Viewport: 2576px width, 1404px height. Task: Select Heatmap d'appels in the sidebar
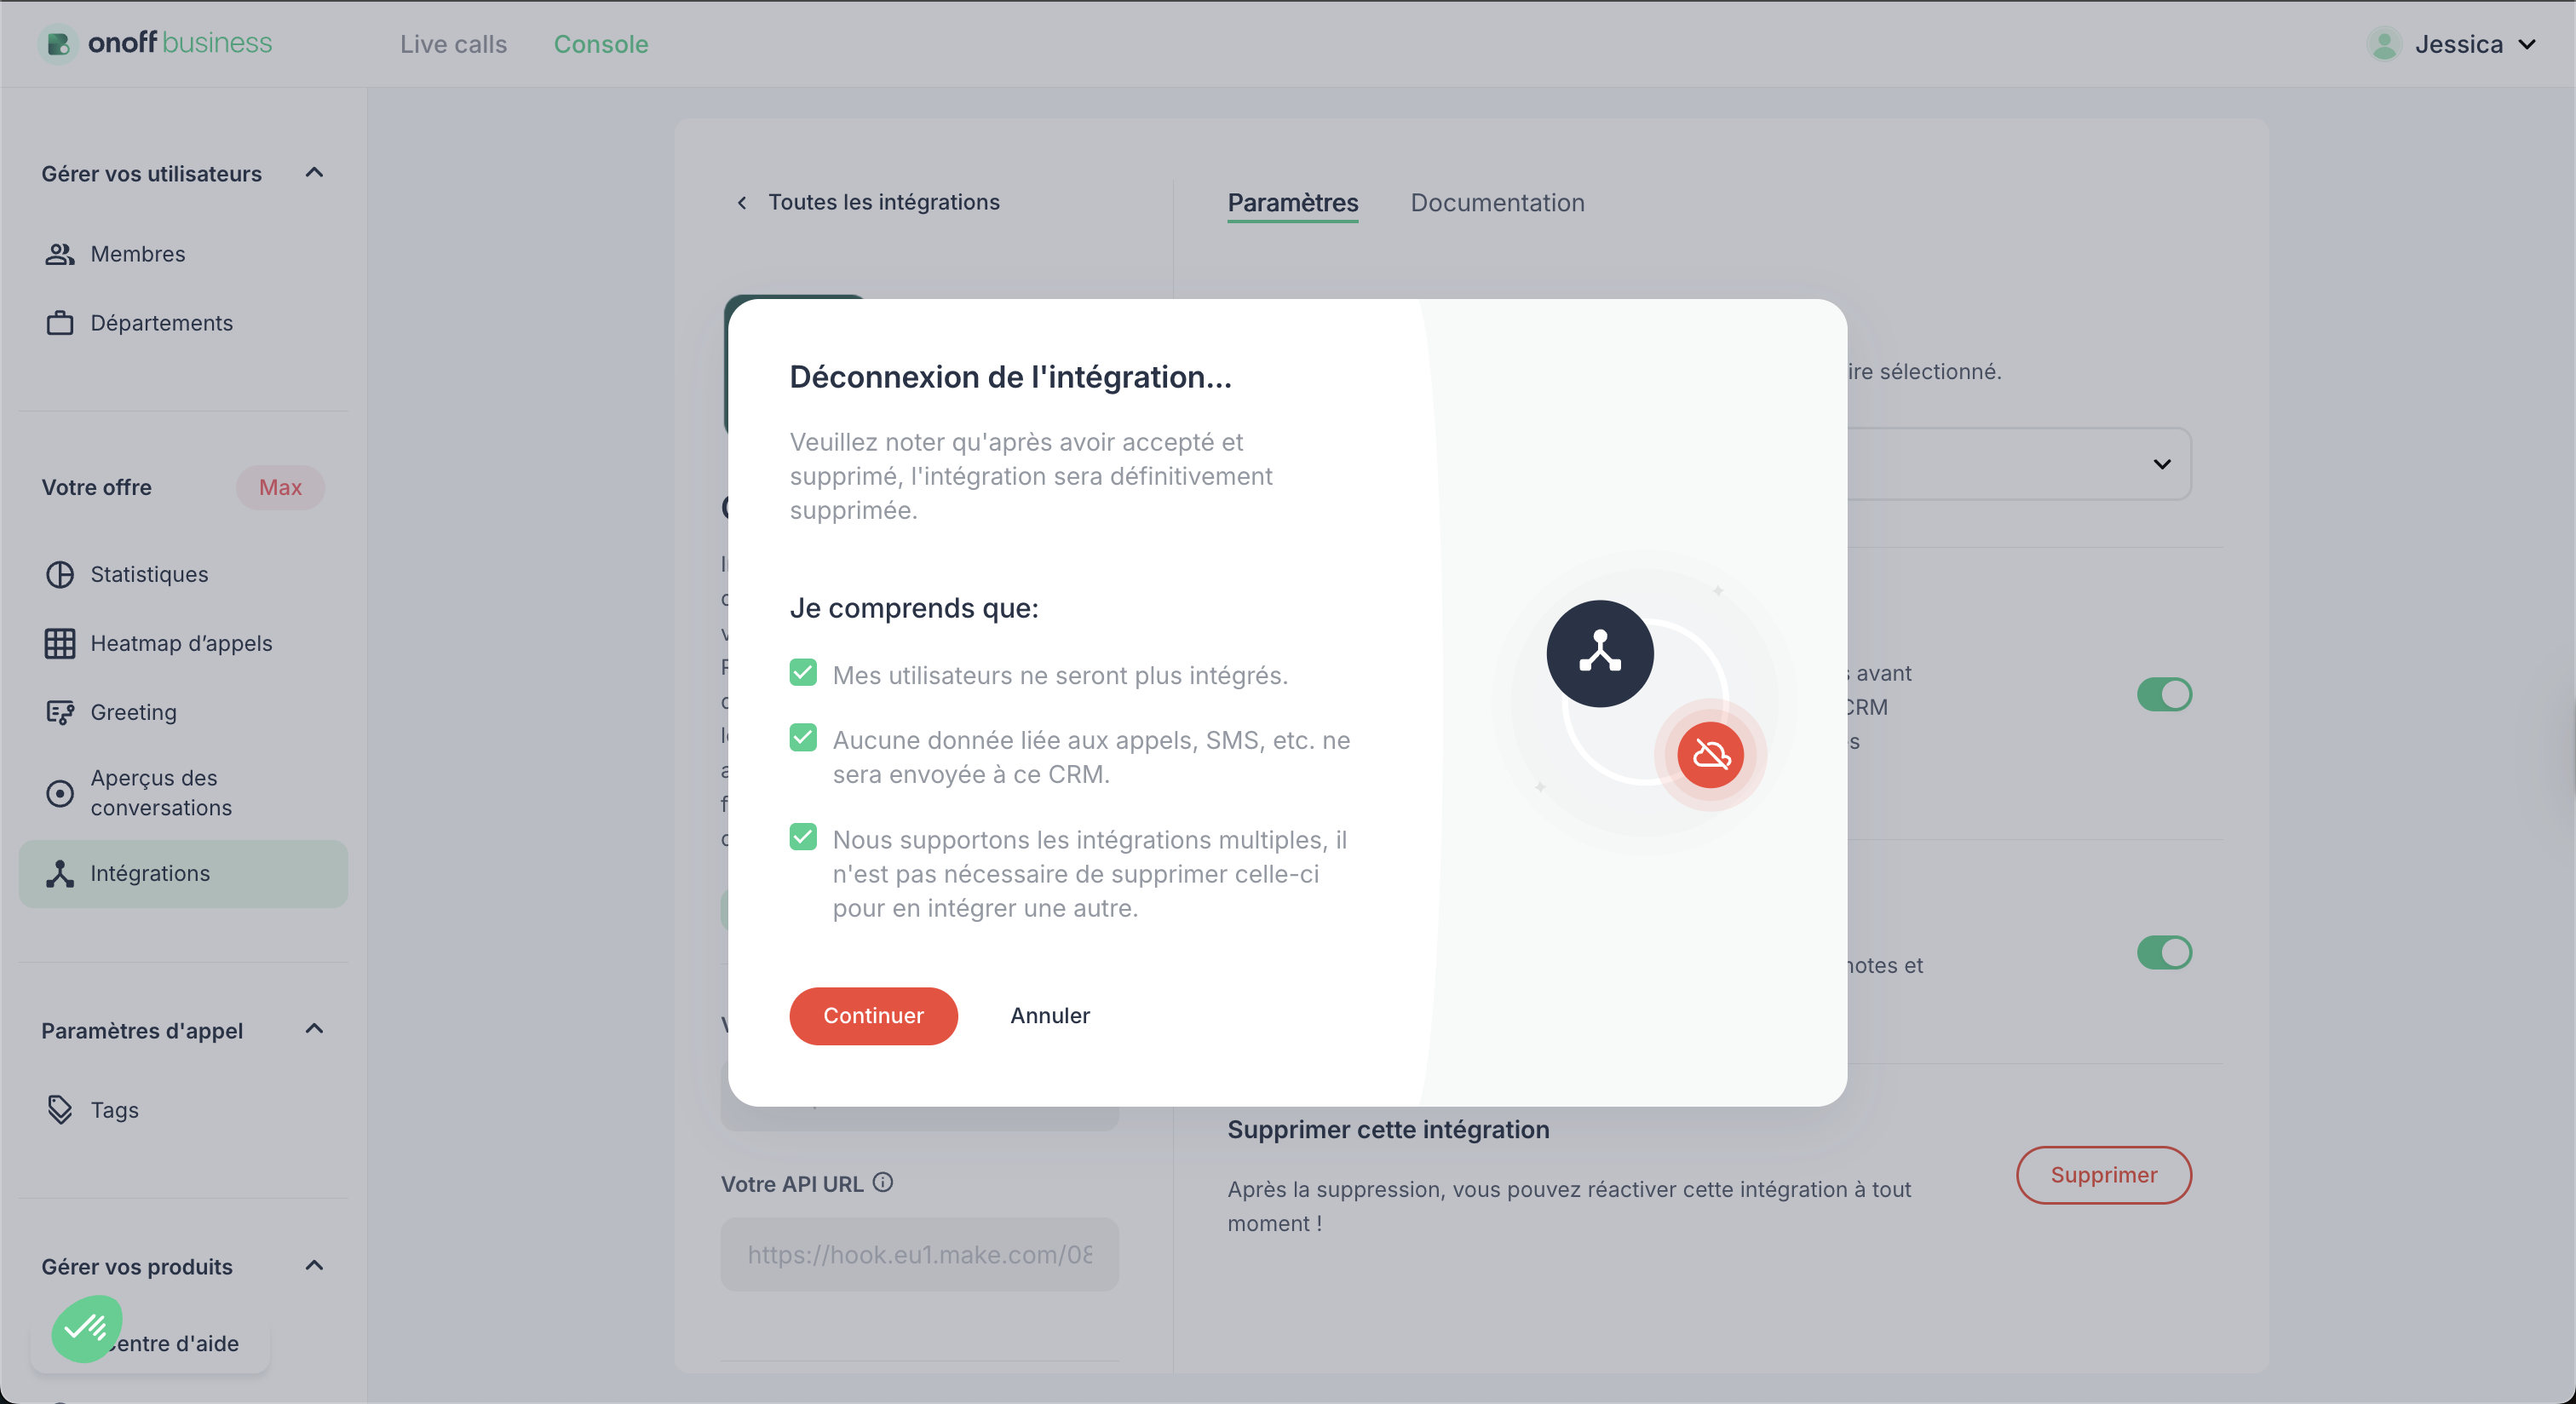pyautogui.click(x=183, y=643)
